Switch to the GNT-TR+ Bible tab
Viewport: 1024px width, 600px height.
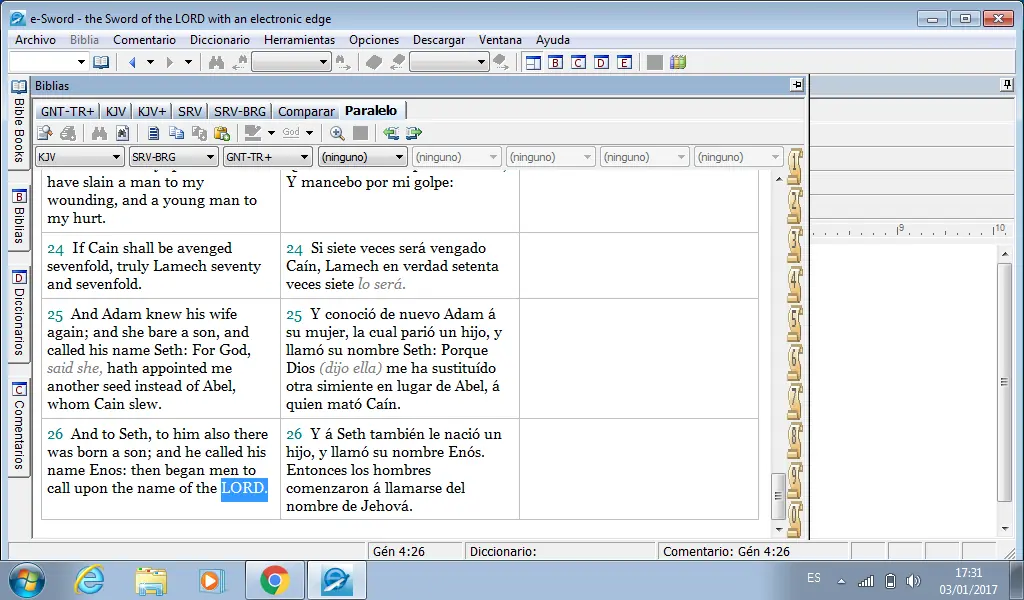(67, 112)
